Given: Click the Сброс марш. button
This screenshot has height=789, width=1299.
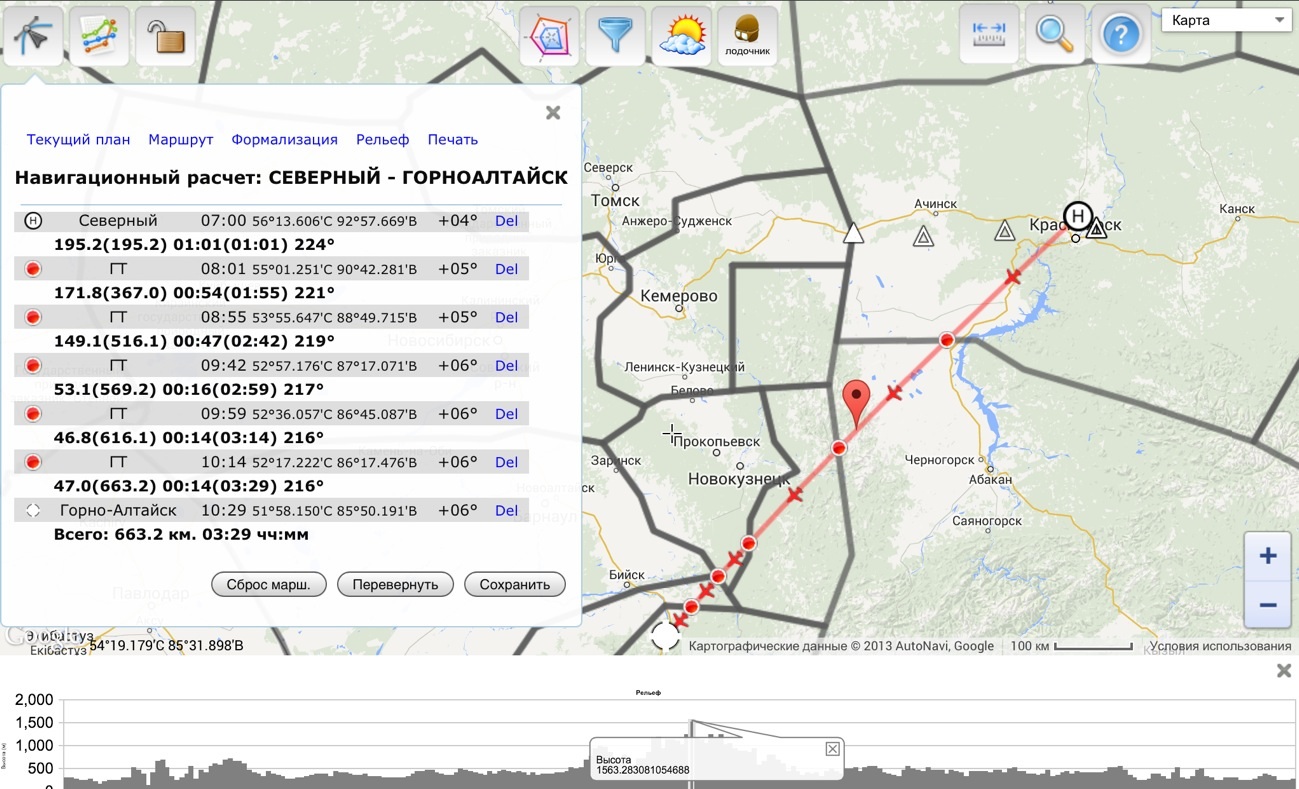Looking at the screenshot, I should (269, 584).
